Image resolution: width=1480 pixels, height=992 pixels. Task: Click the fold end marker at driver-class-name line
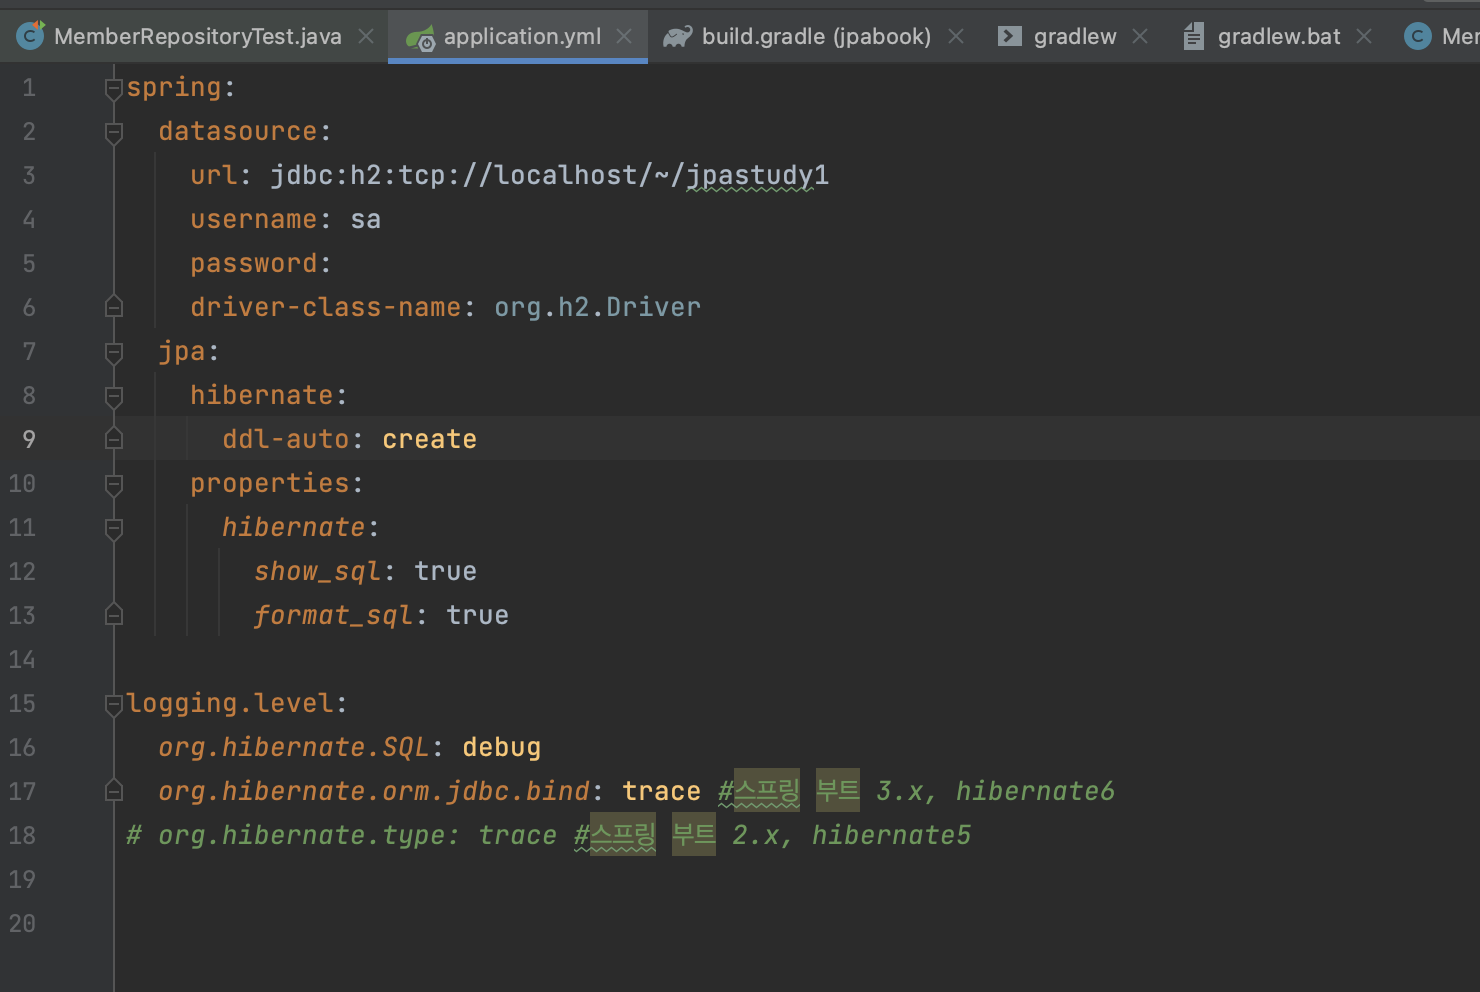pyautogui.click(x=114, y=307)
